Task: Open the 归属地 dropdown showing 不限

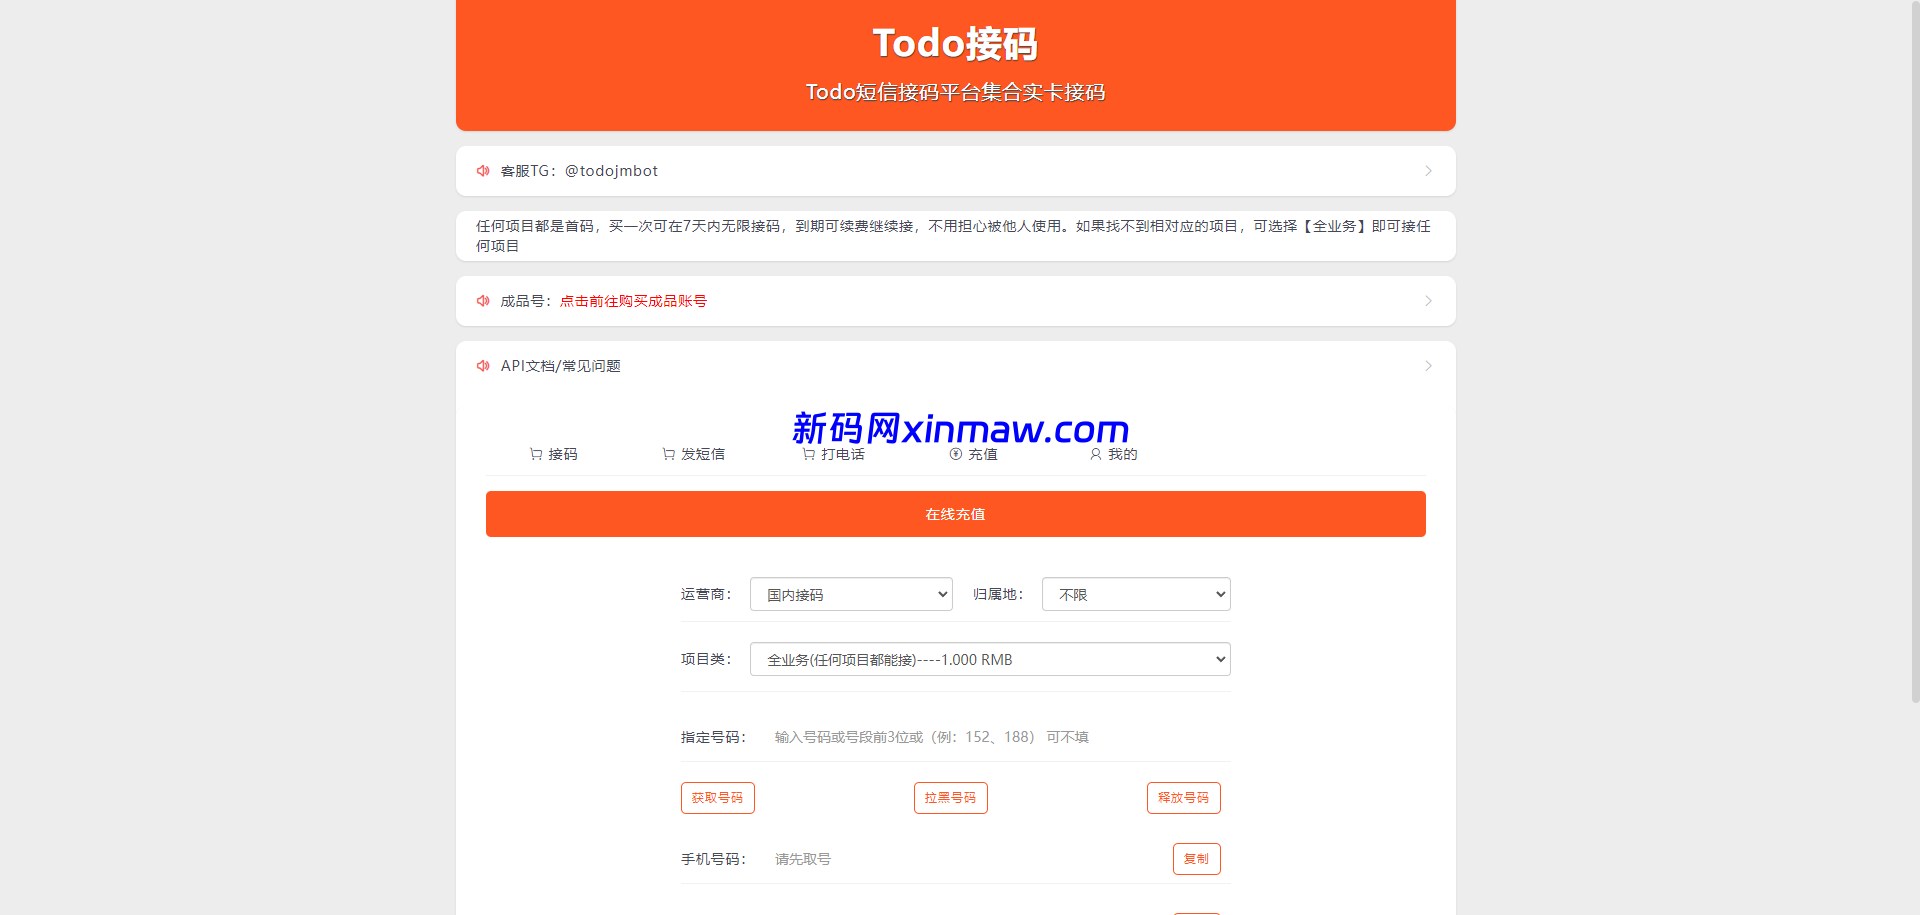Action: point(1136,594)
